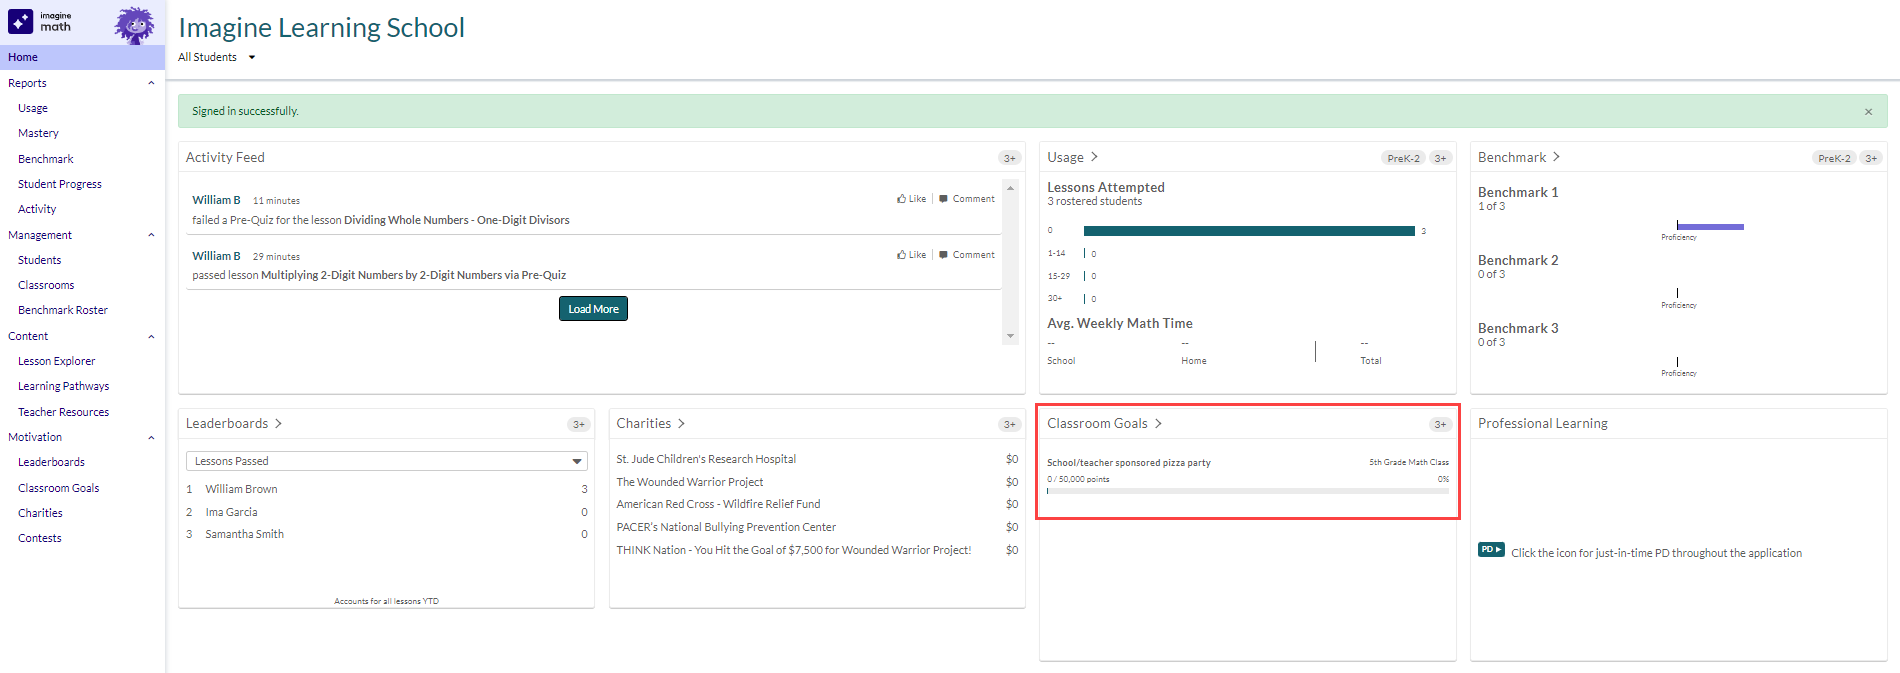Toggle the PreK-2 badge in Usage widget
This screenshot has width=1900, height=673.
(x=1403, y=158)
